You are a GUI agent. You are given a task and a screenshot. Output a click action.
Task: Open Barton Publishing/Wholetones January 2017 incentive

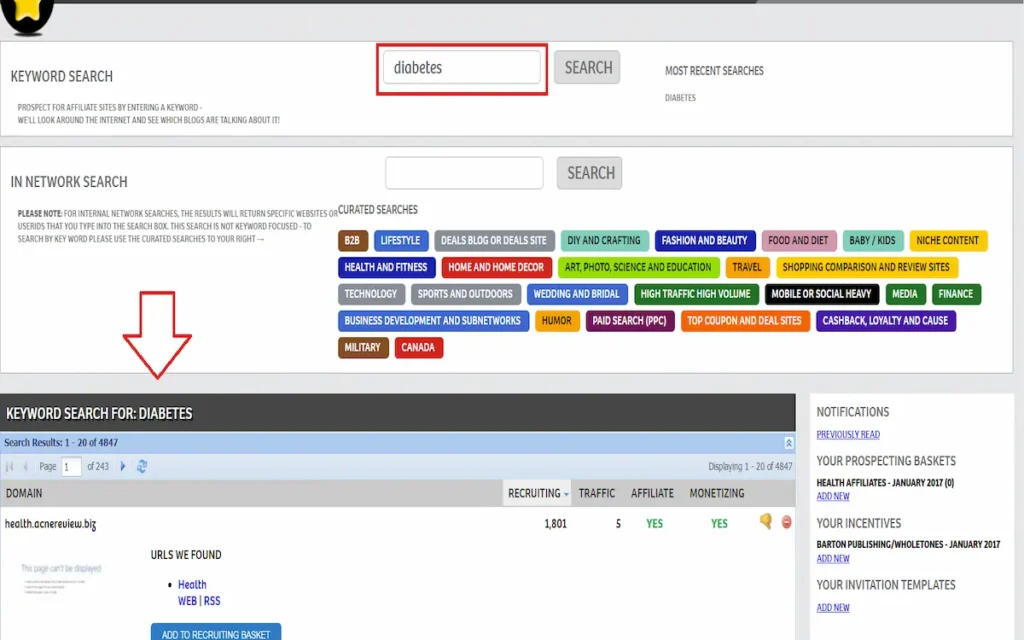pyautogui.click(x=908, y=544)
